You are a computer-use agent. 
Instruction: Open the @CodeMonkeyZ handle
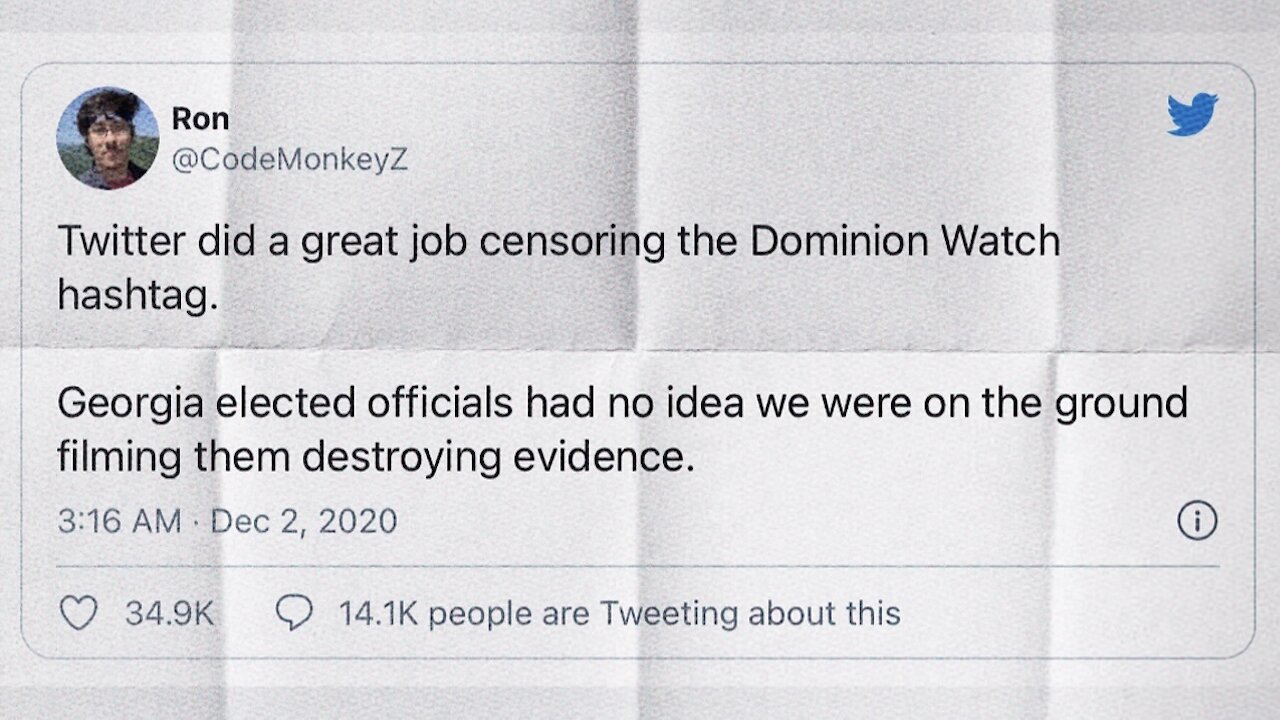pos(290,160)
